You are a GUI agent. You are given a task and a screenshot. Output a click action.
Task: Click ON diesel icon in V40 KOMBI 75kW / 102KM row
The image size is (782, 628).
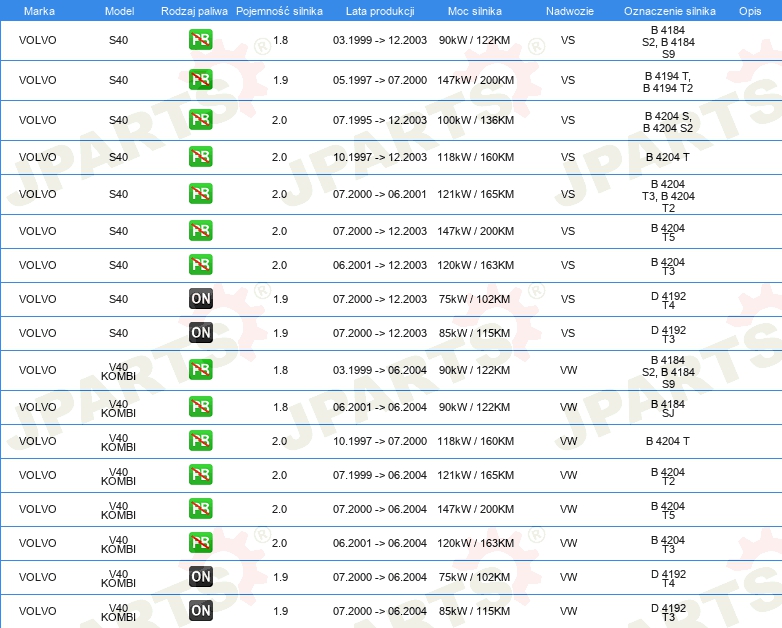pyautogui.click(x=200, y=576)
